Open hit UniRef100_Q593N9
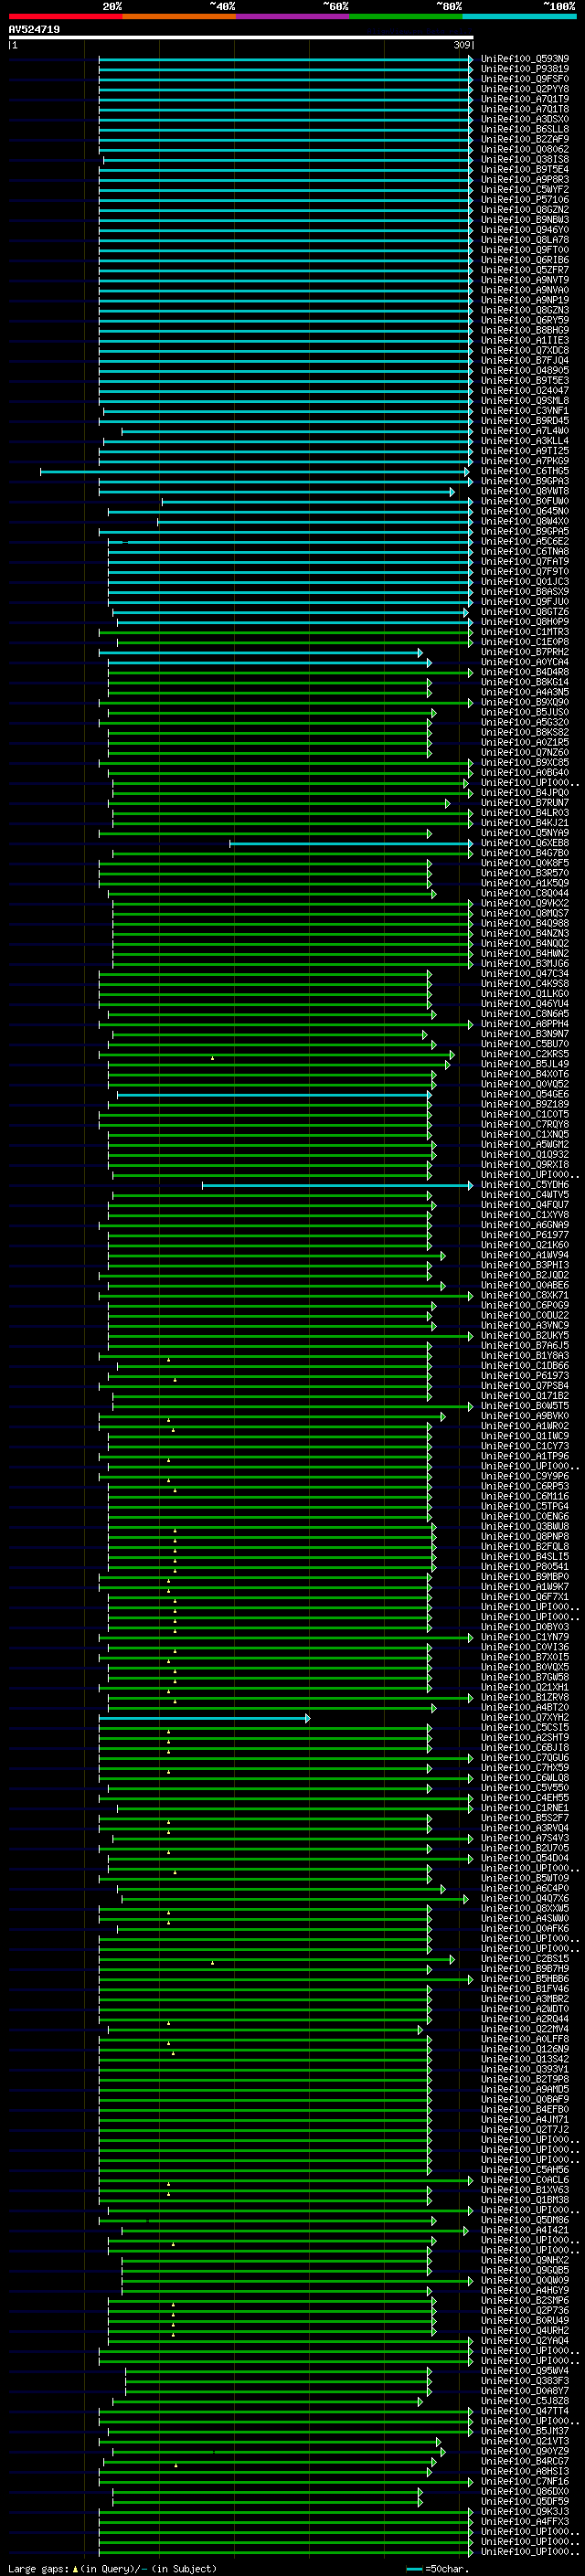This screenshot has width=585, height=2576. (525, 59)
